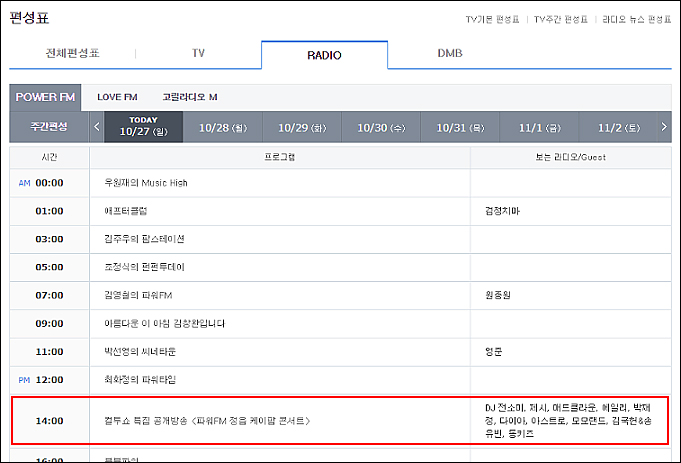The image size is (681, 463).
Task: Open 박선영의 씨네타운 program
Action: coord(140,352)
